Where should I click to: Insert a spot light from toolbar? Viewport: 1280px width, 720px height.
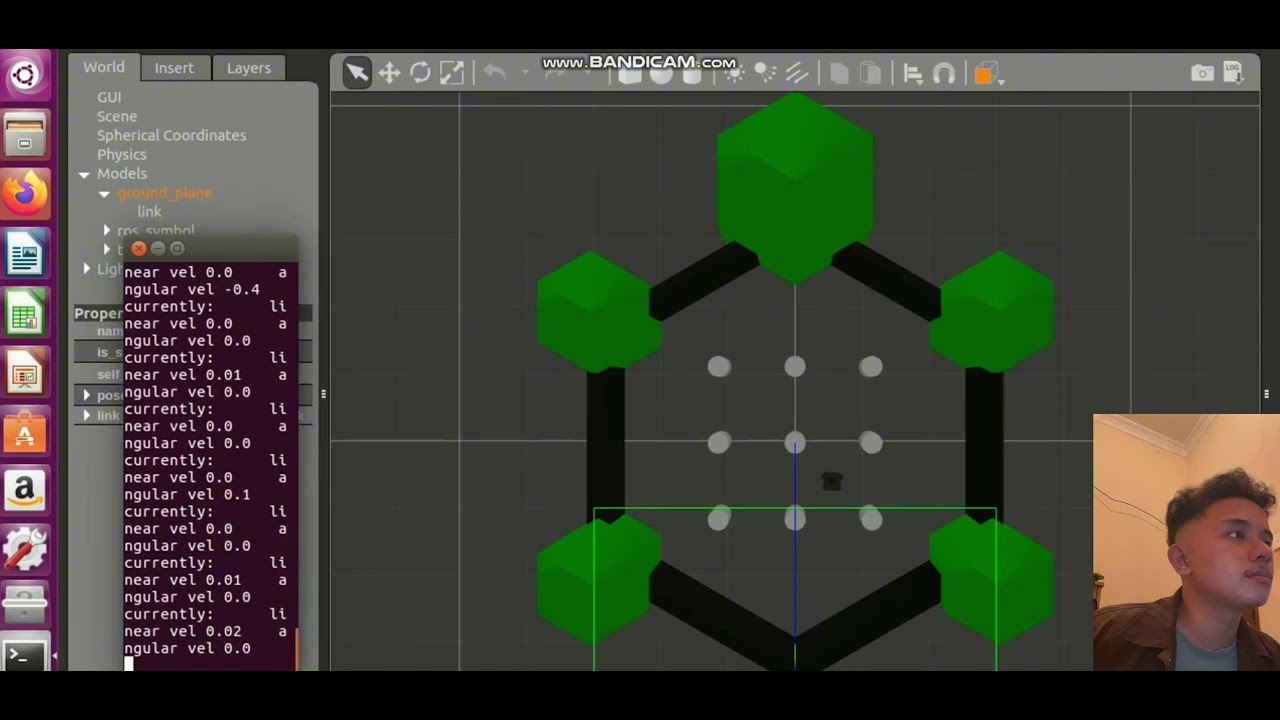tap(765, 73)
